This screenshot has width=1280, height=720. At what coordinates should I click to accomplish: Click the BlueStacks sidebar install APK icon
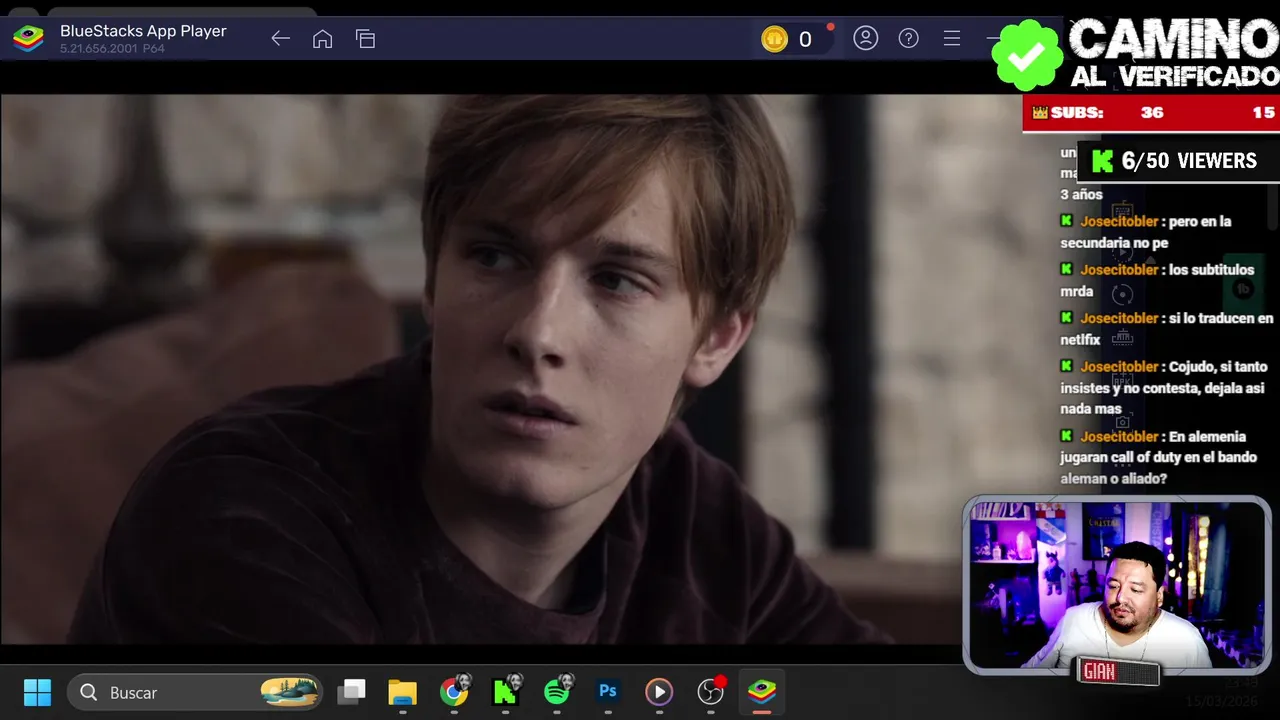point(1122,380)
